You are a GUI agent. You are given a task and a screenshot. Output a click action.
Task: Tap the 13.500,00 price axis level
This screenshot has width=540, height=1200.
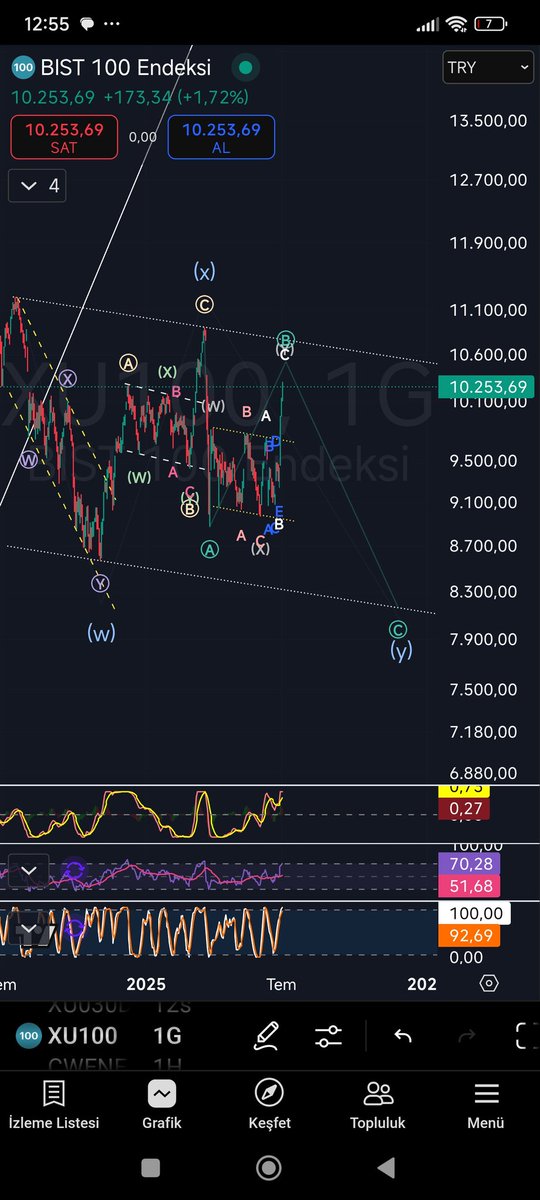click(x=488, y=121)
